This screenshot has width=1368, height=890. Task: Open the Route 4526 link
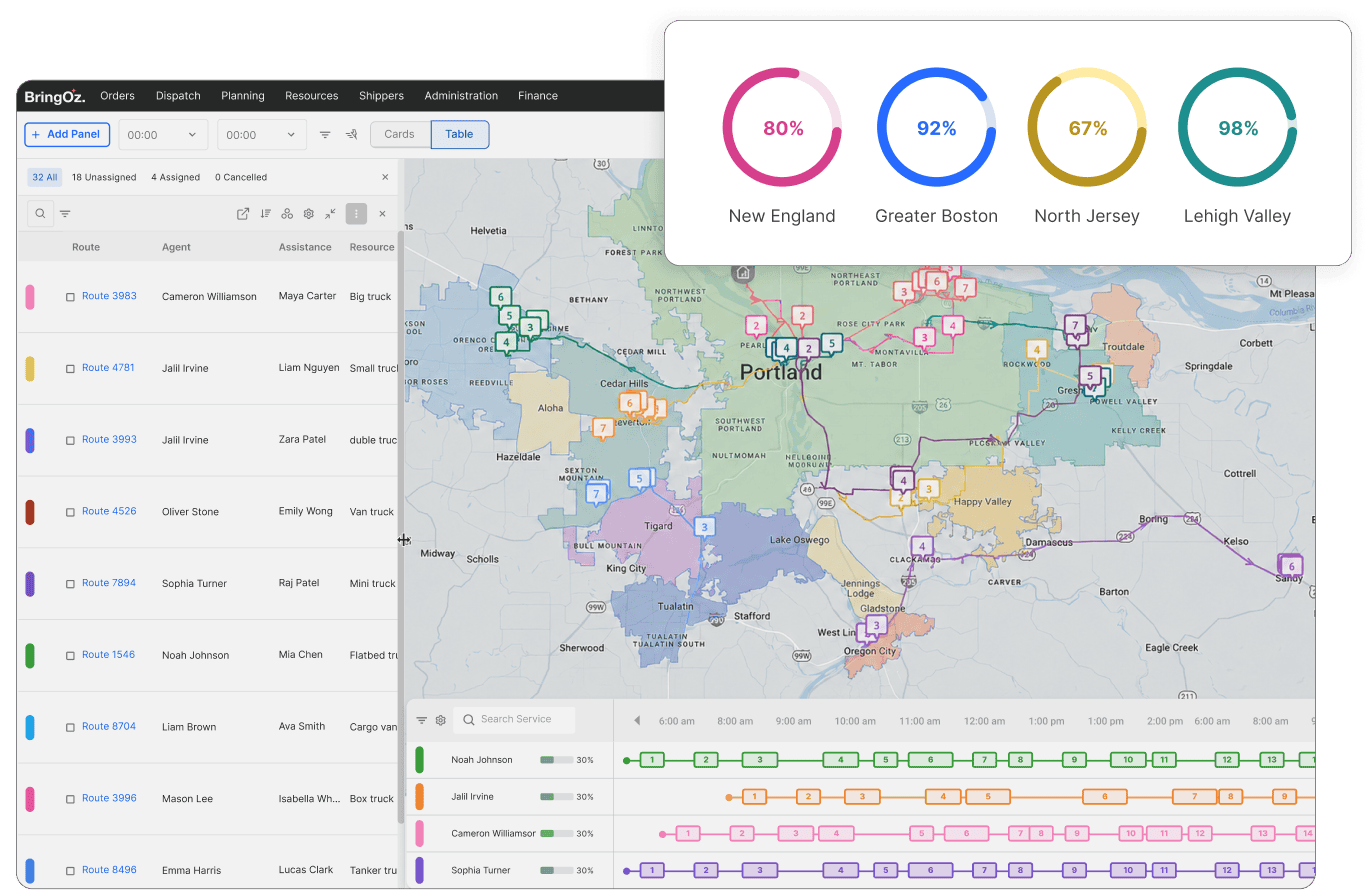coord(109,511)
